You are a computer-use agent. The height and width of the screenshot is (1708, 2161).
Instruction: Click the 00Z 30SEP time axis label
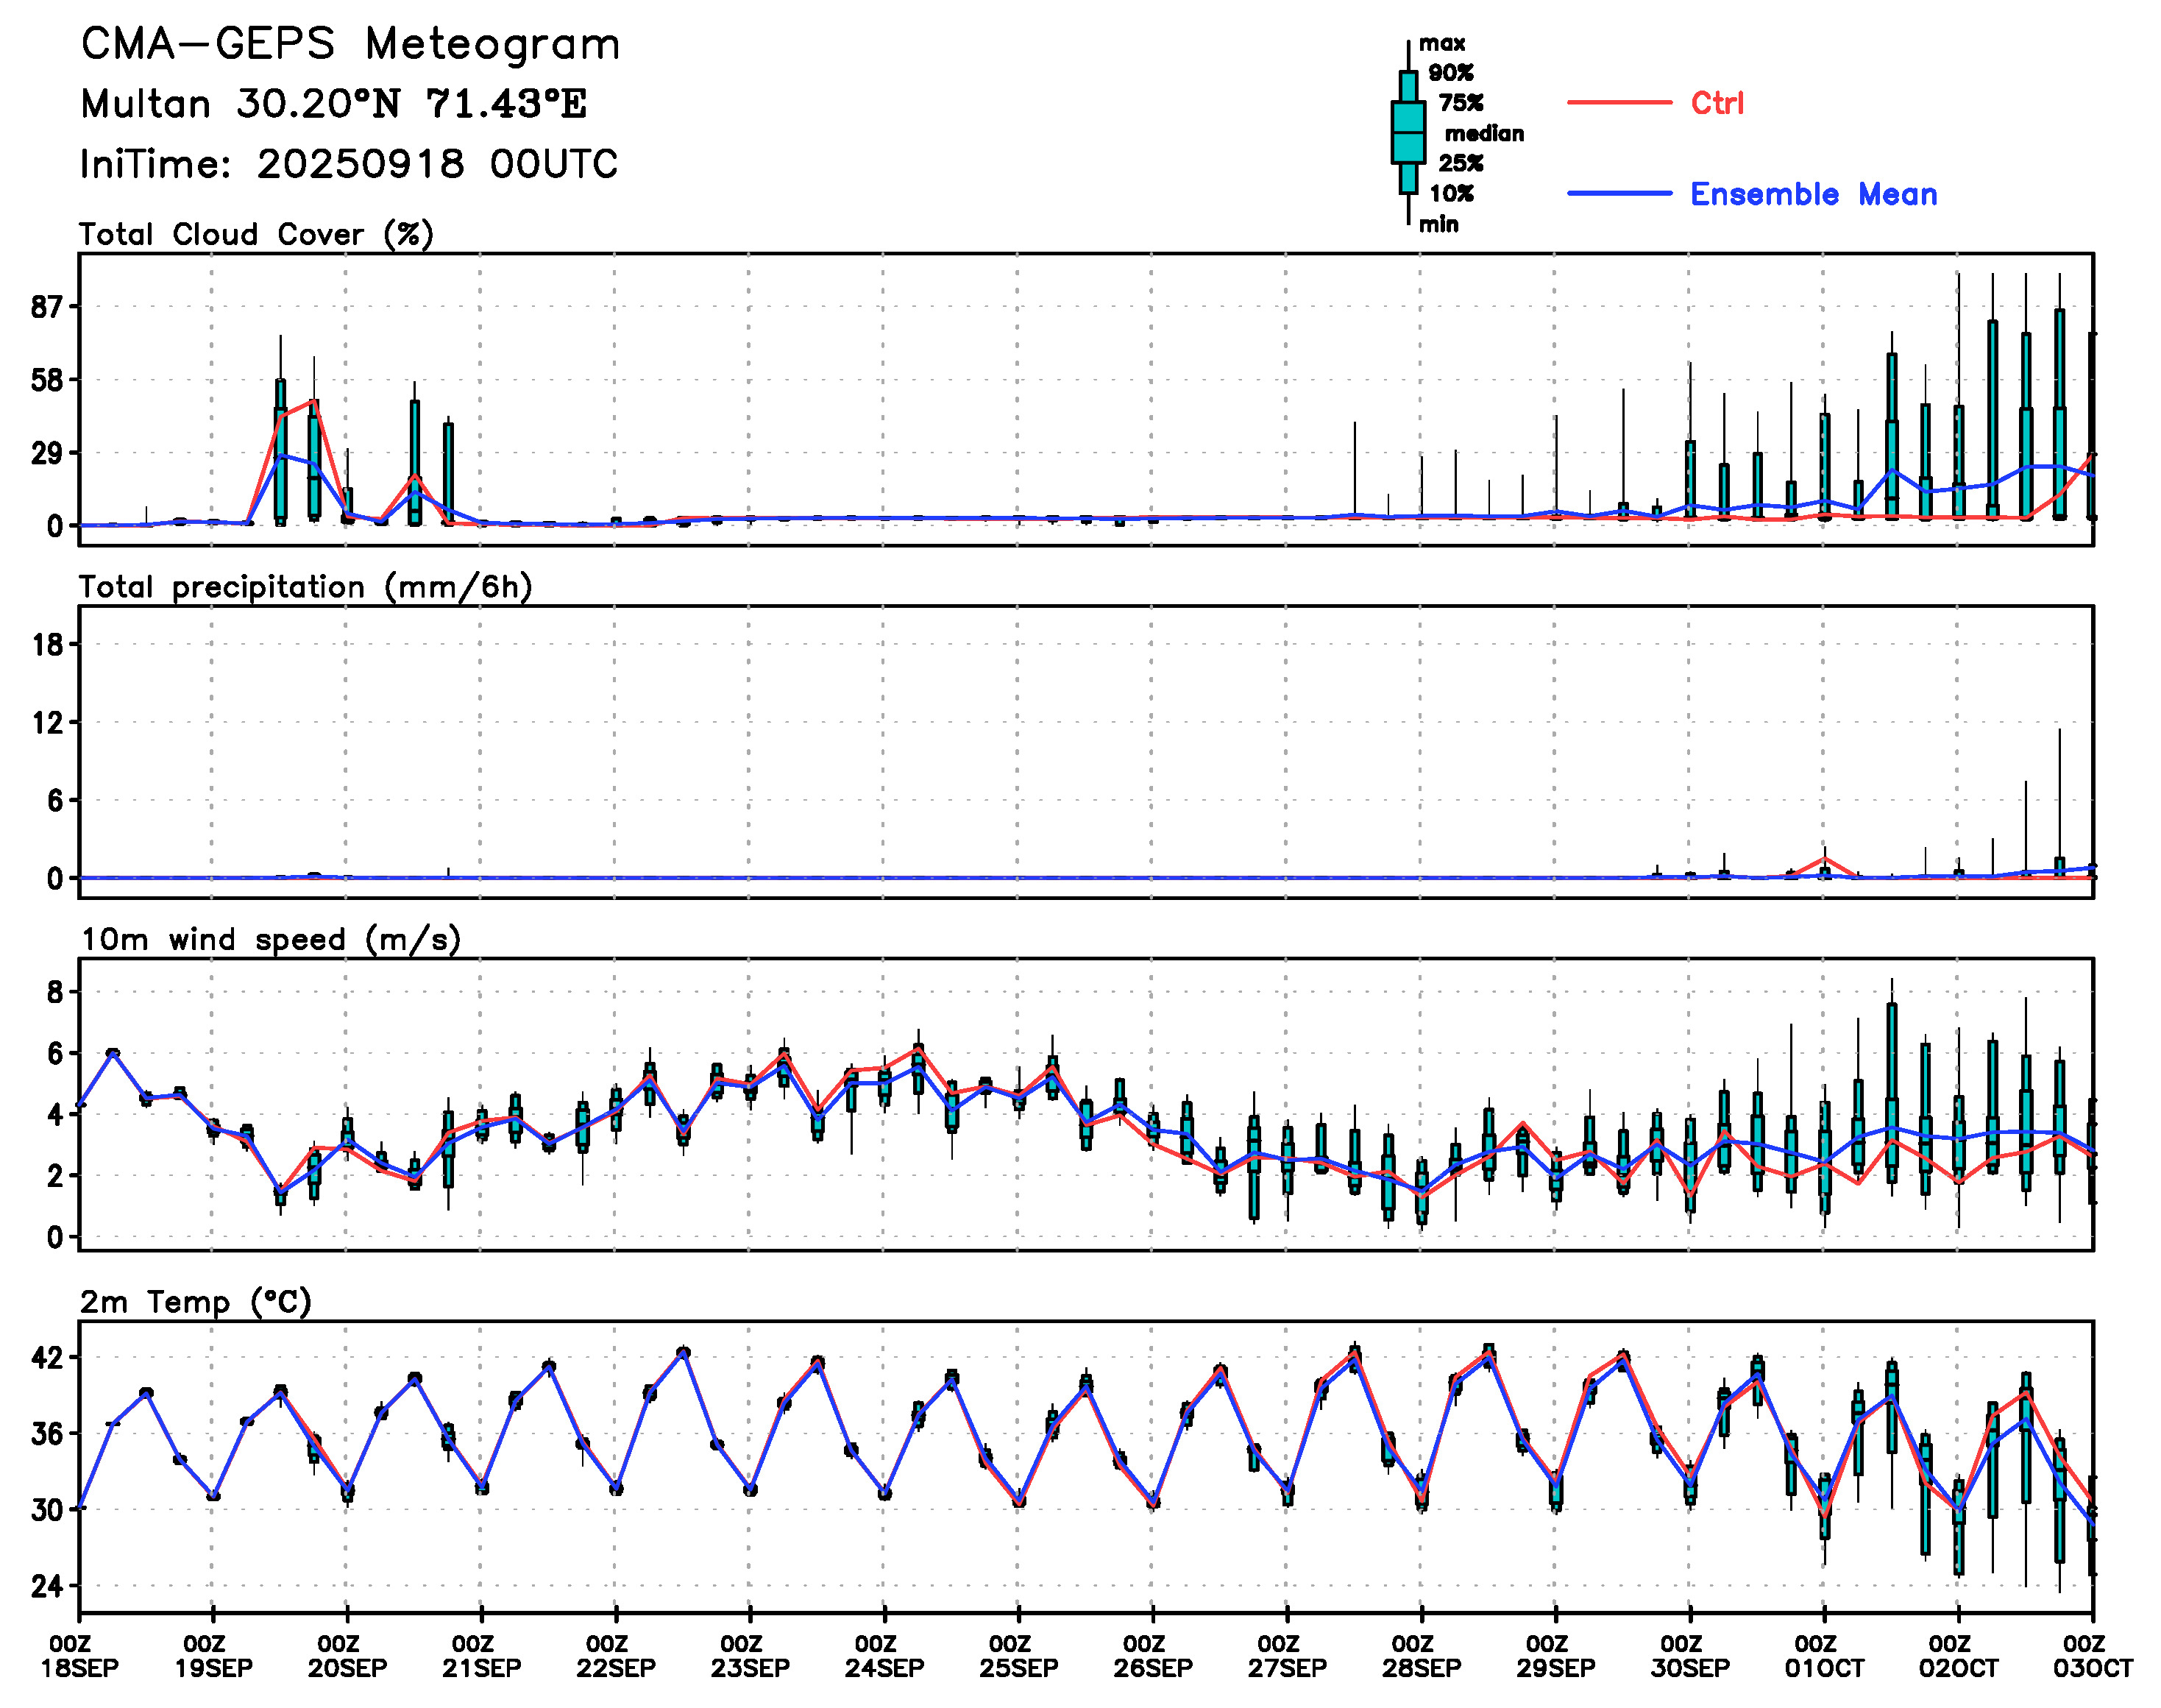pos(1690,1656)
